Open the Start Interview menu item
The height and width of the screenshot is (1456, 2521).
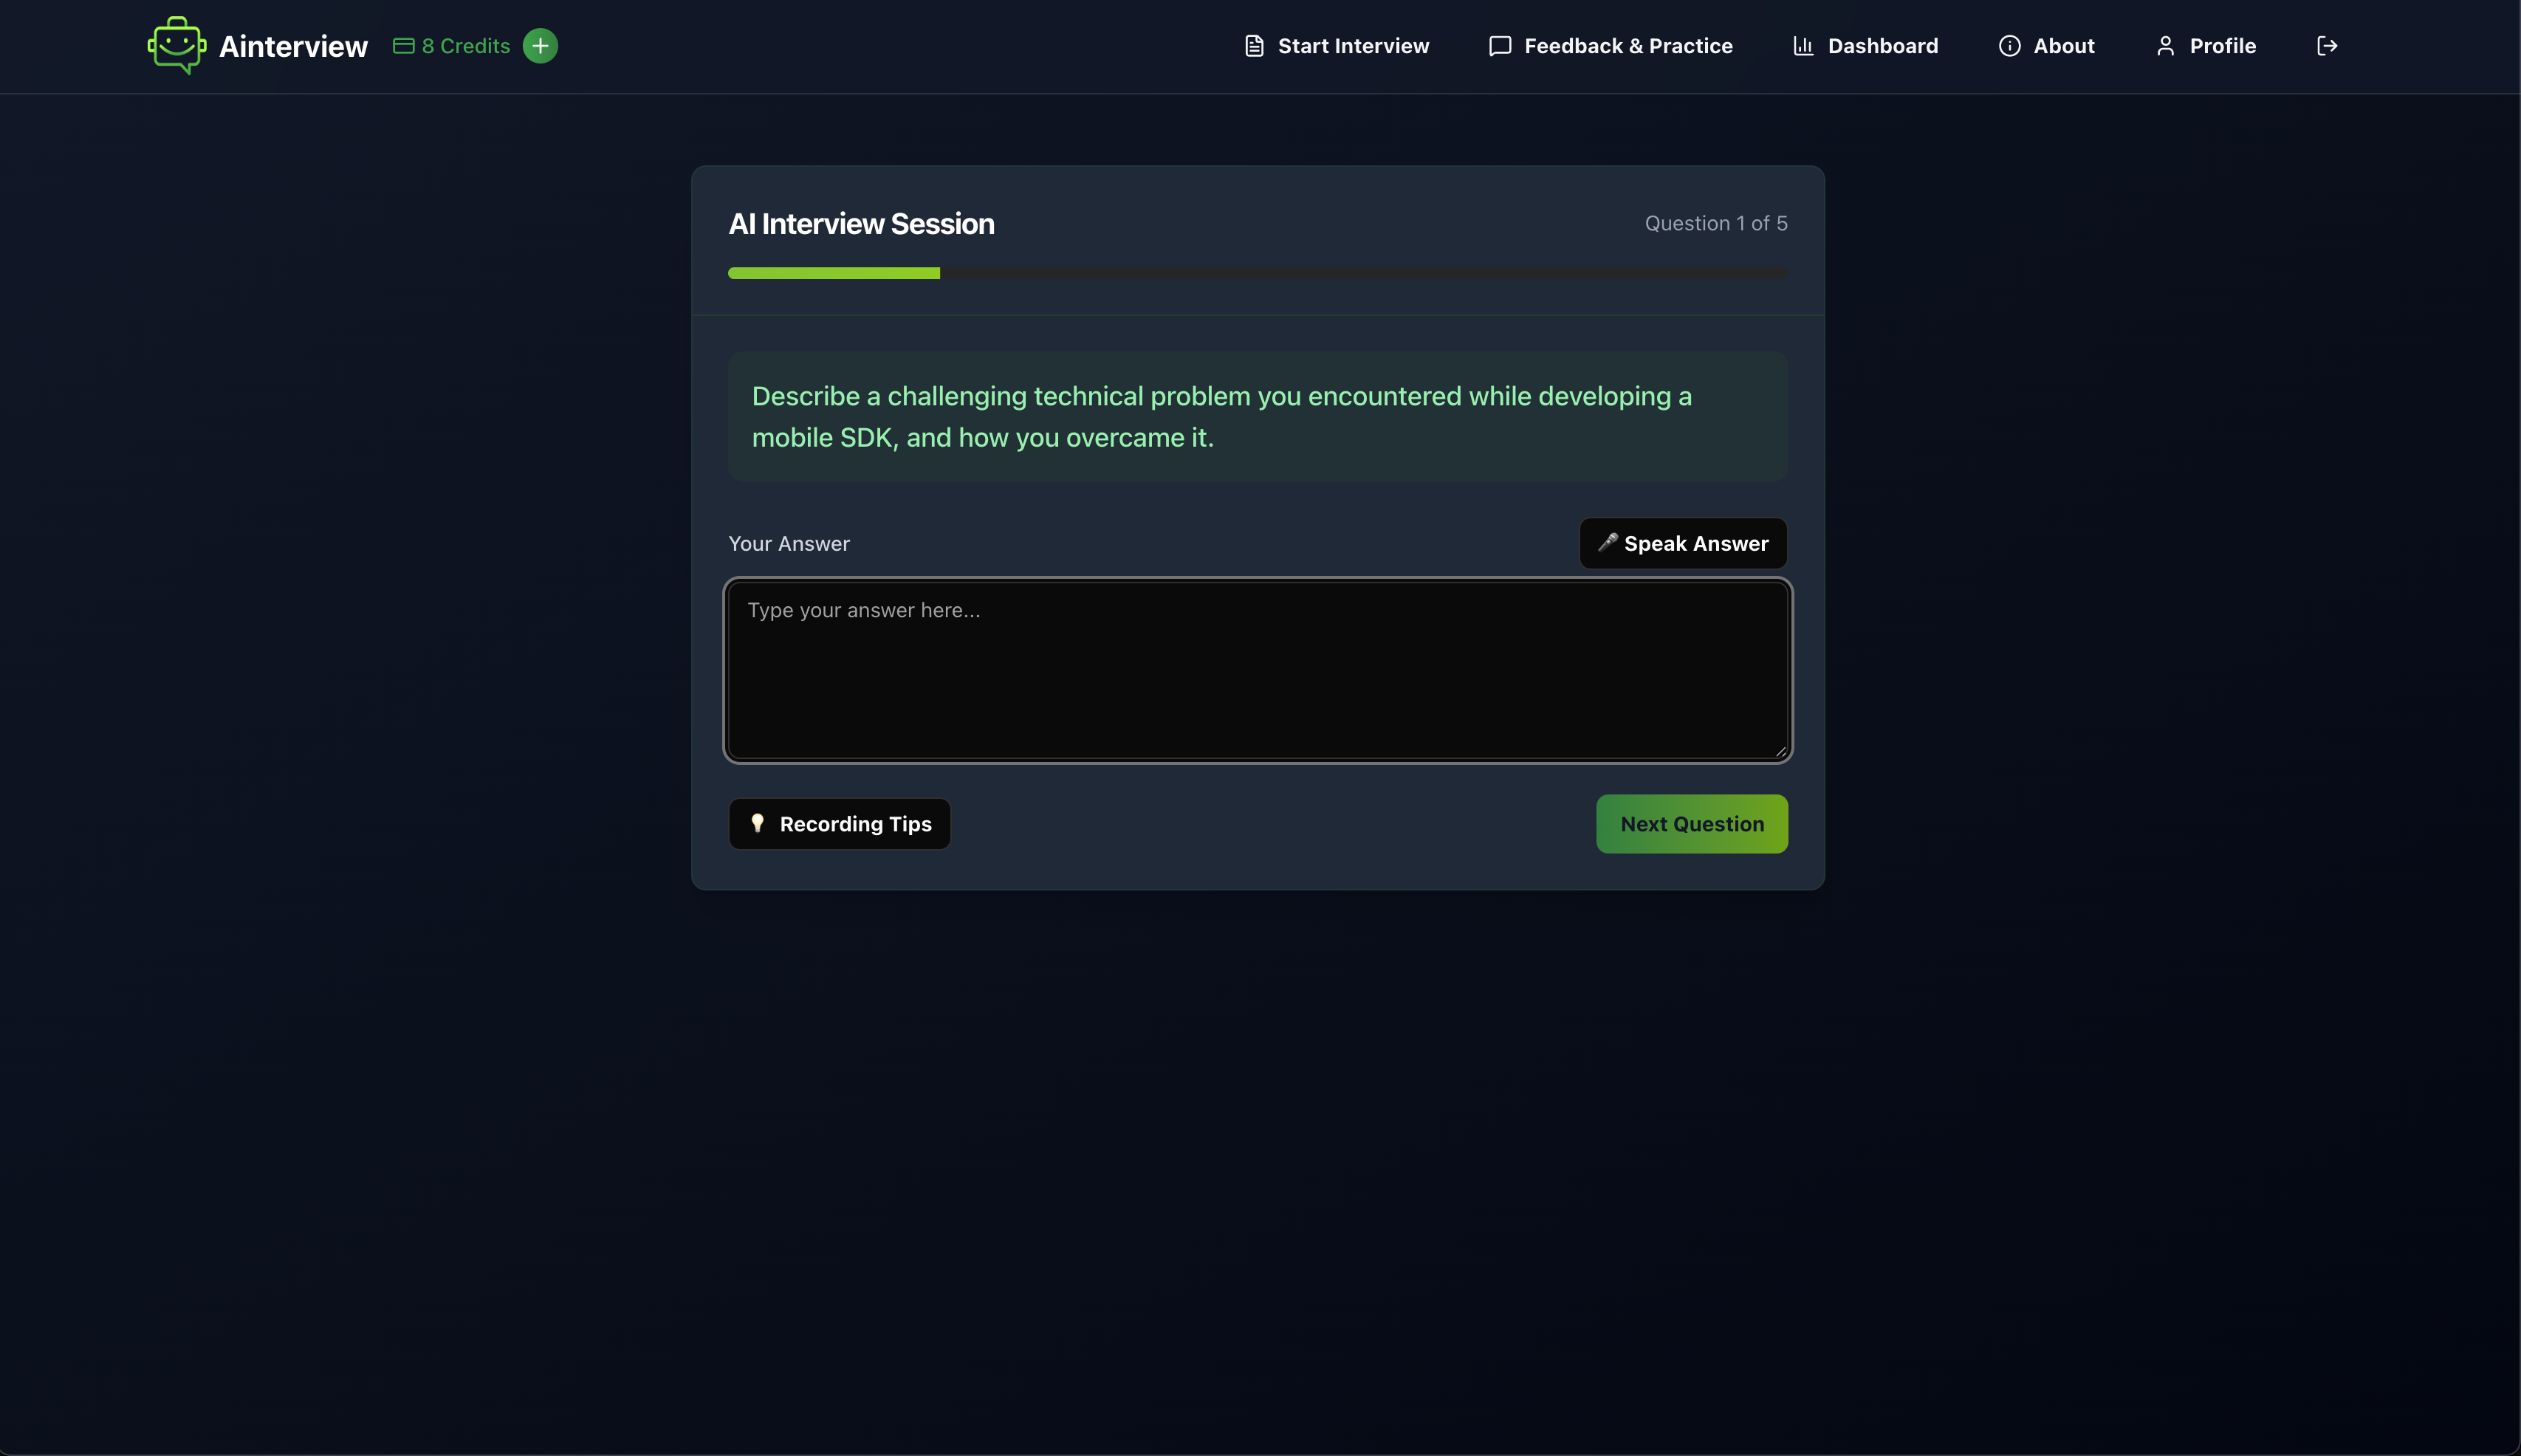1353,46
